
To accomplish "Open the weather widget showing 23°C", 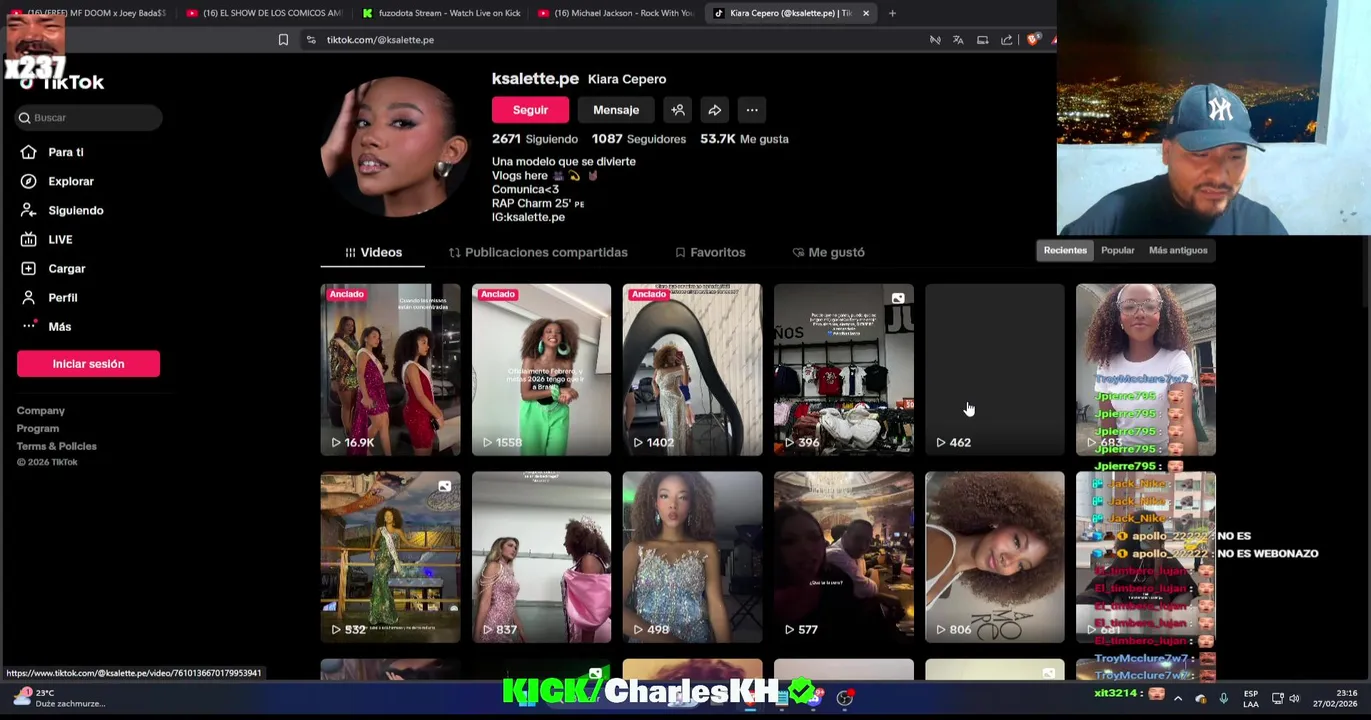I will pyautogui.click(x=60, y=698).
